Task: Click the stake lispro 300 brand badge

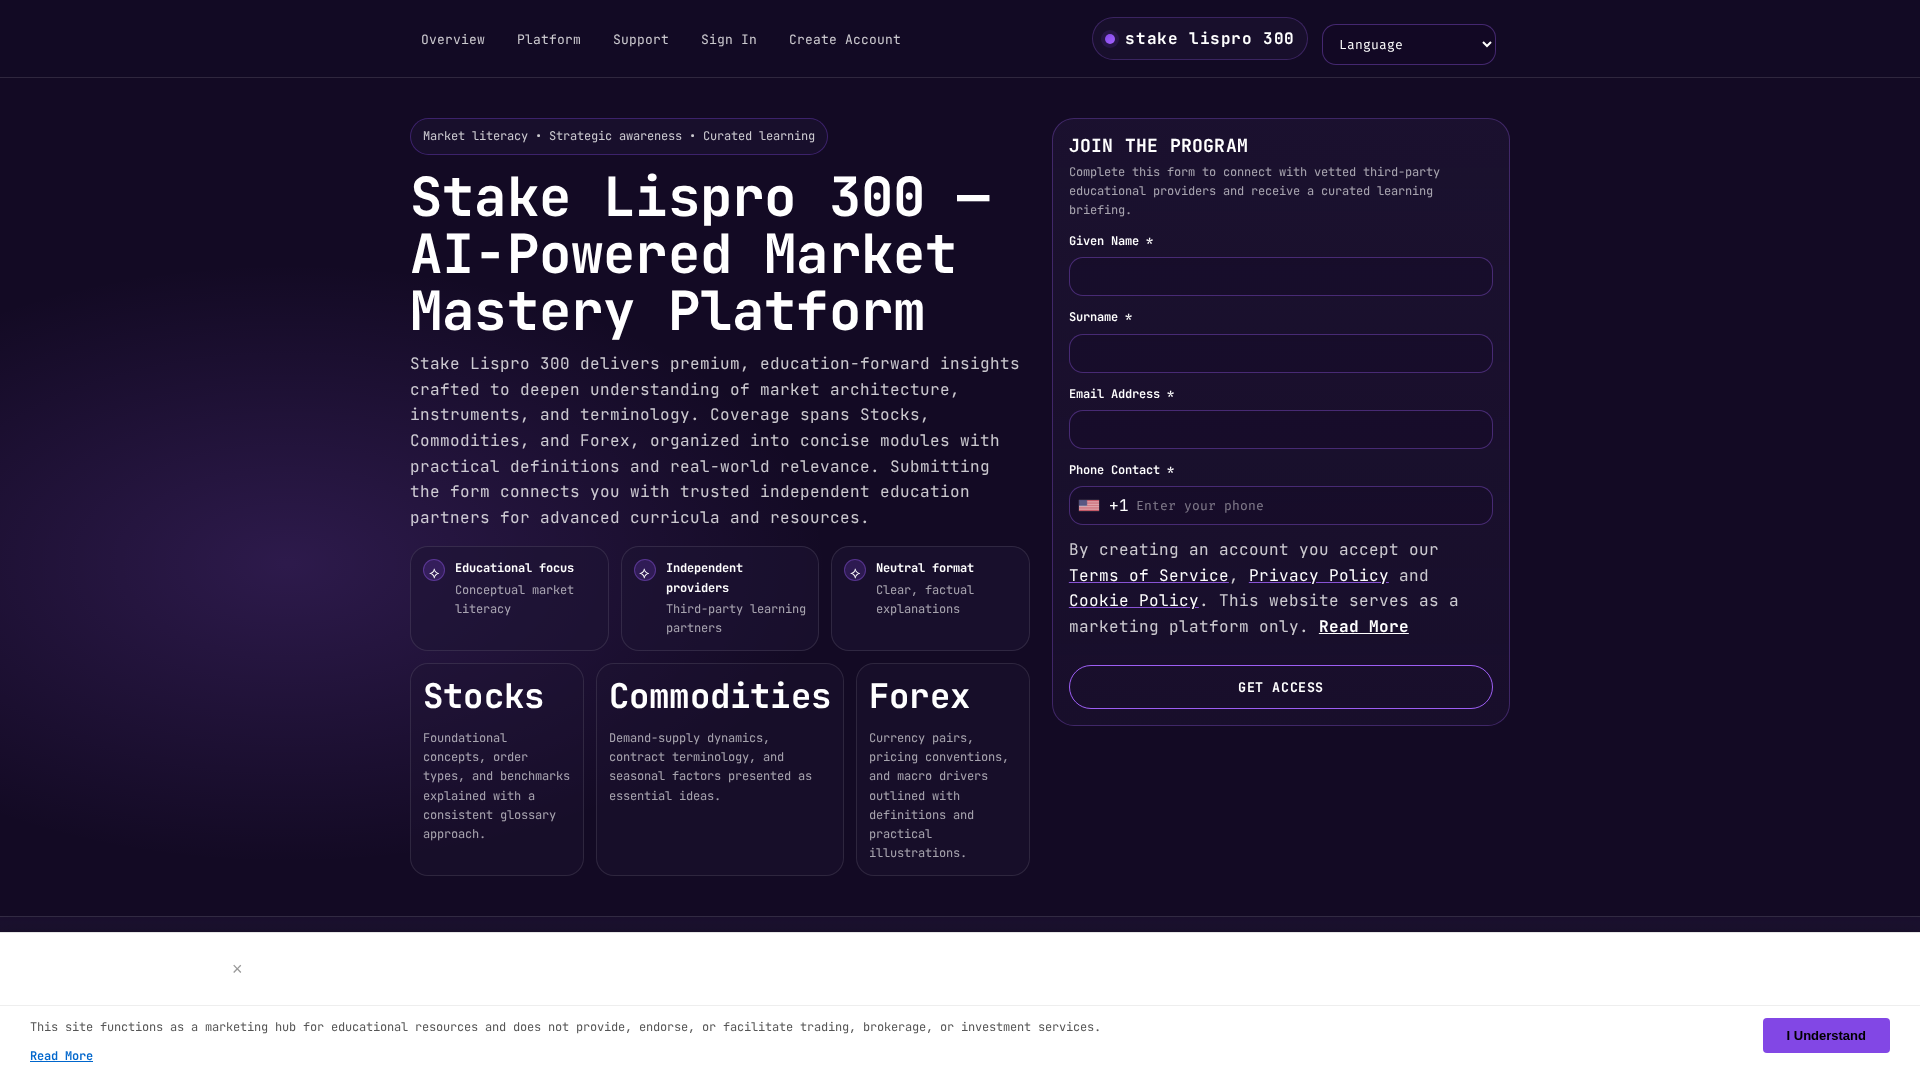Action: click(1199, 39)
